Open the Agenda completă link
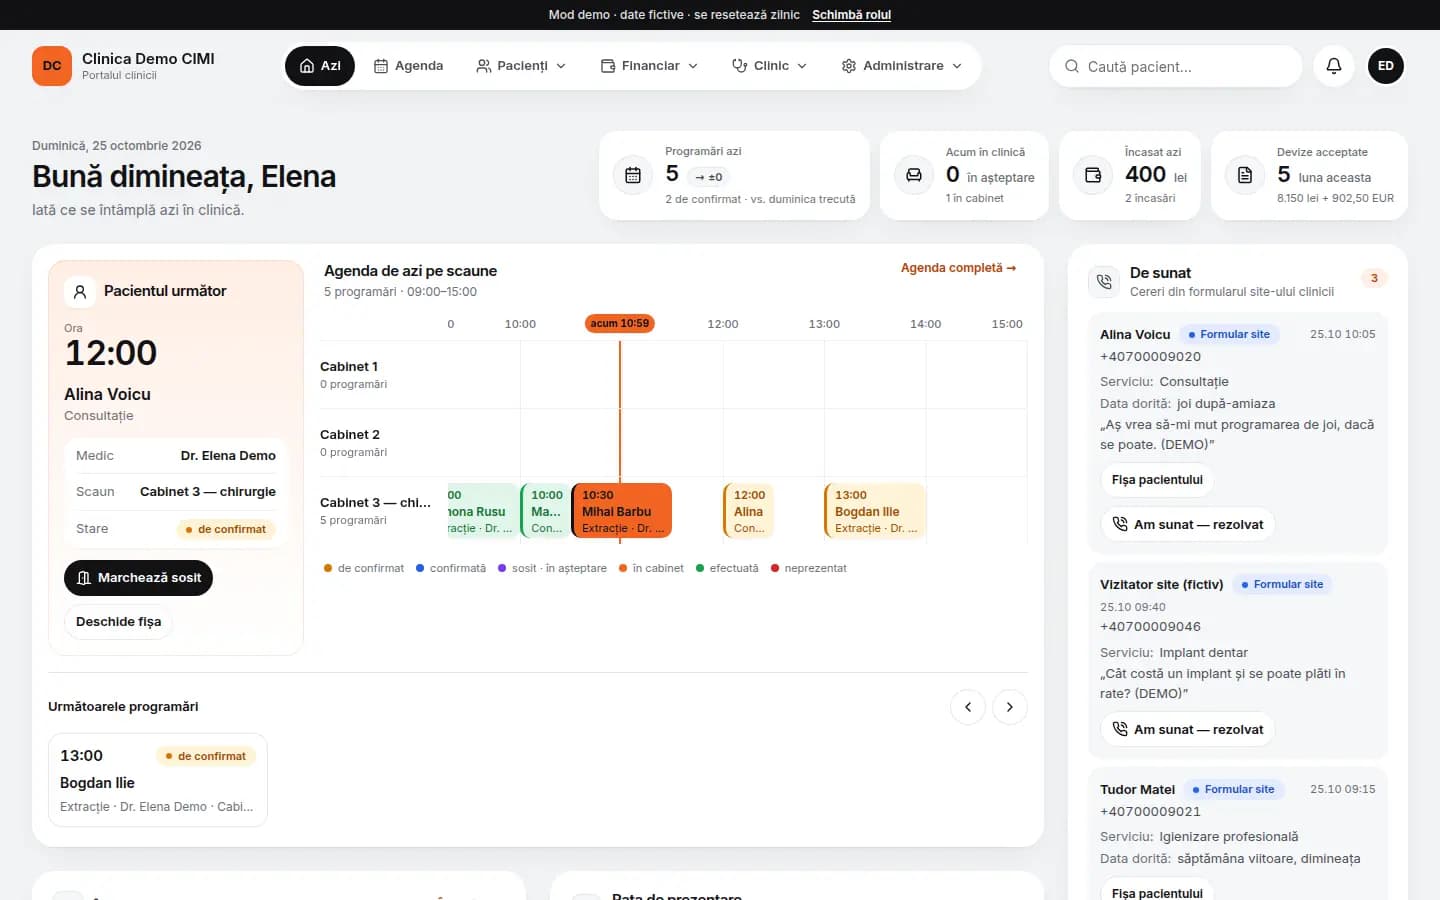The image size is (1440, 900). tap(958, 268)
